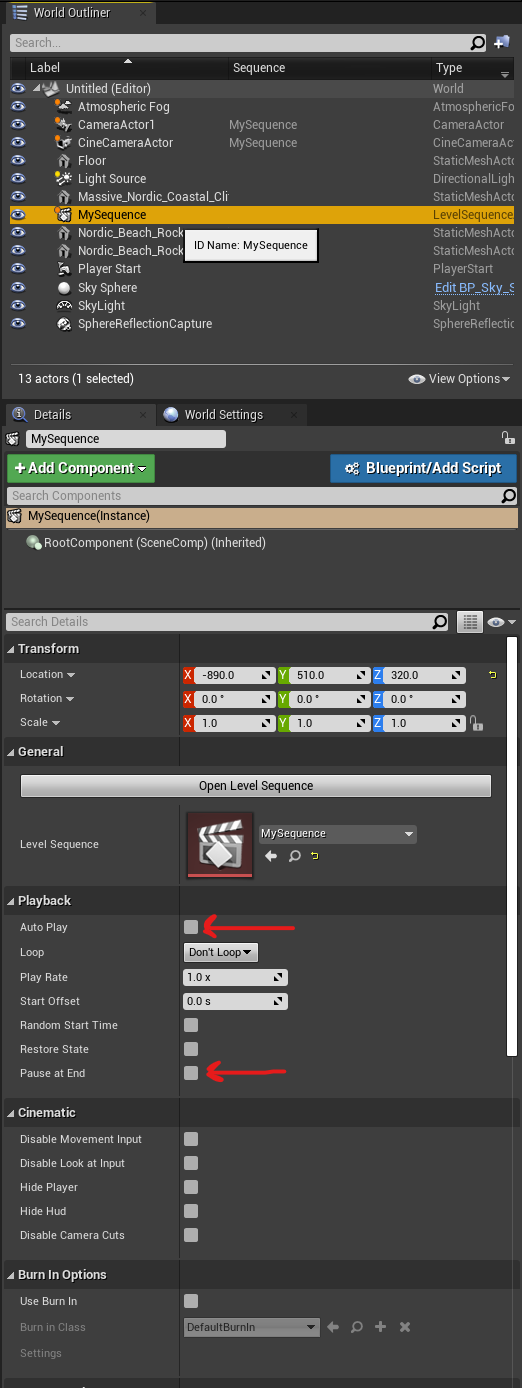Enable the Auto Play checkbox
The width and height of the screenshot is (522, 1388).
point(191,928)
